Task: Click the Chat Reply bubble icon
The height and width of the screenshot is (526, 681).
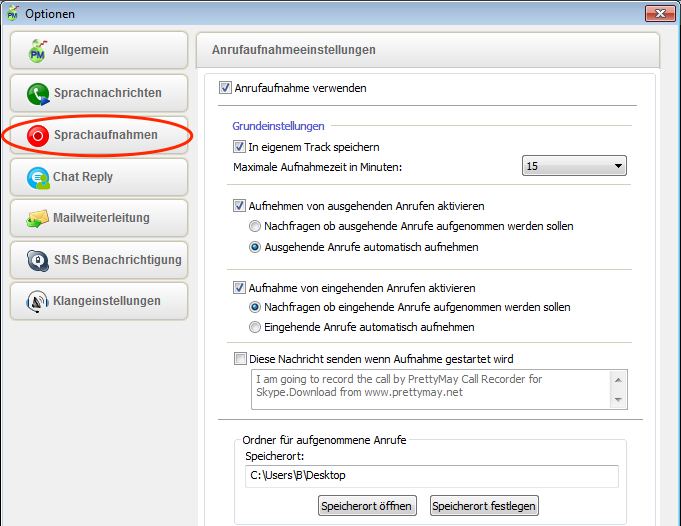Action: (x=39, y=178)
